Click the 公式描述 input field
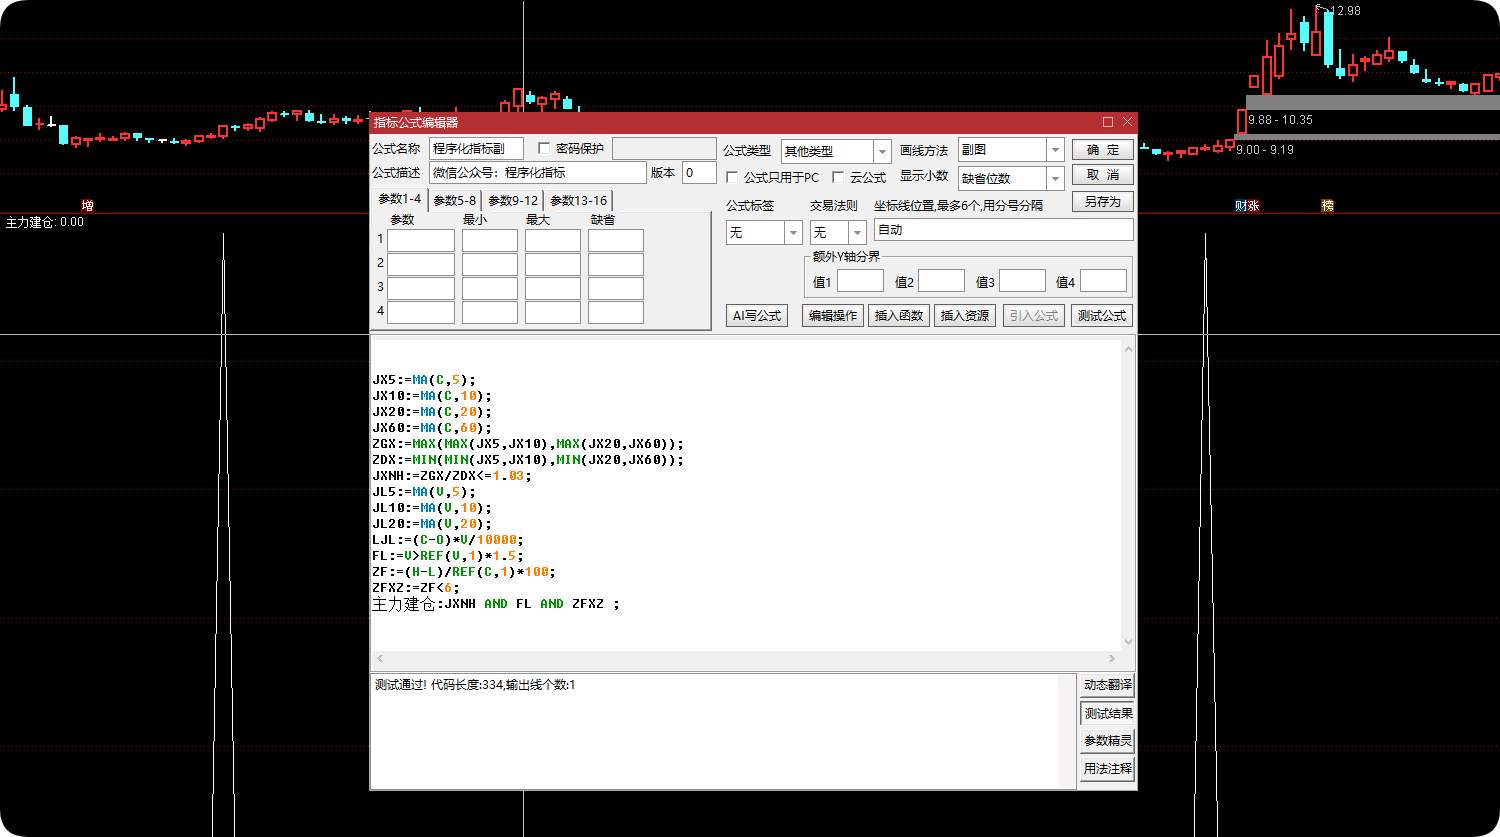The width and height of the screenshot is (1500, 837). coord(538,172)
